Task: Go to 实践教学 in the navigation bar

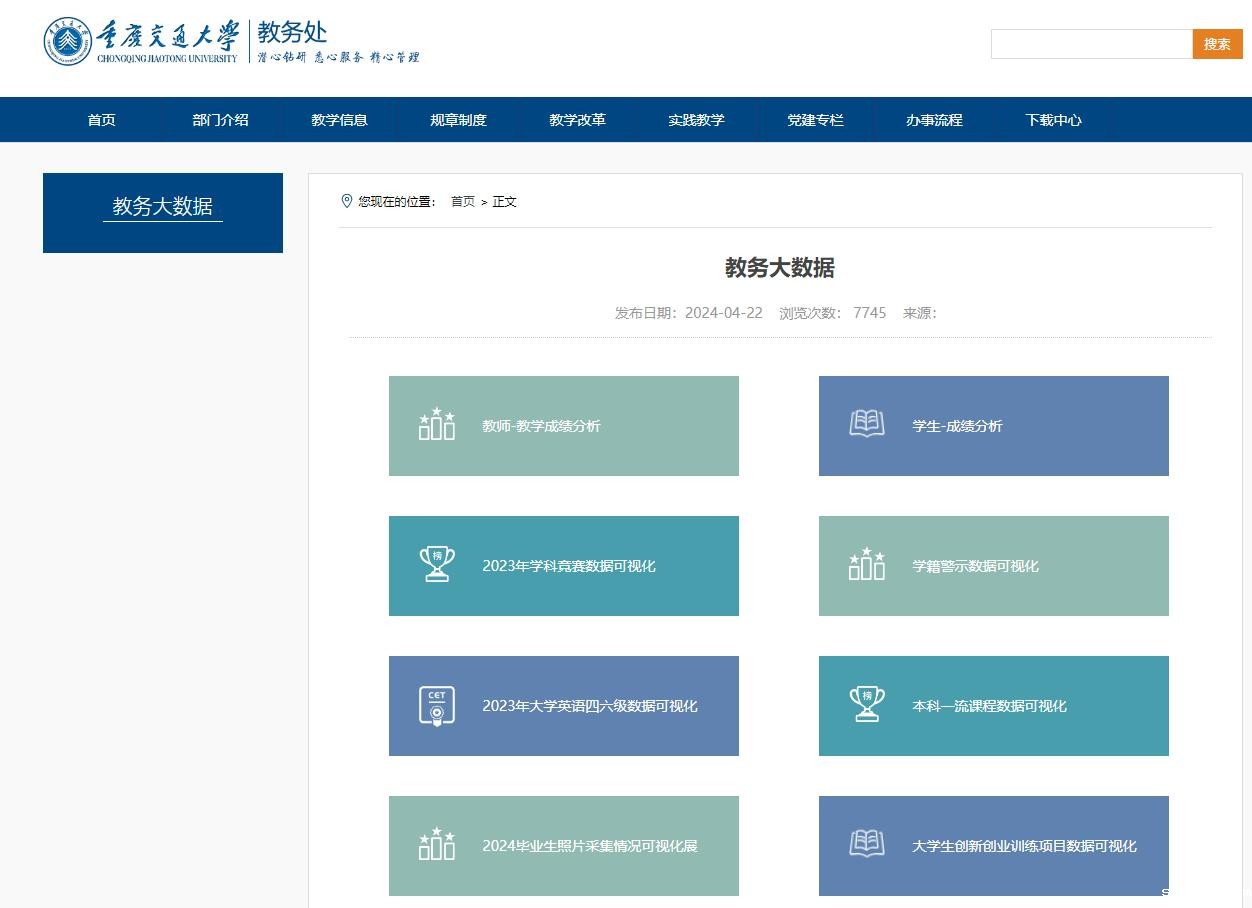Action: [x=696, y=120]
